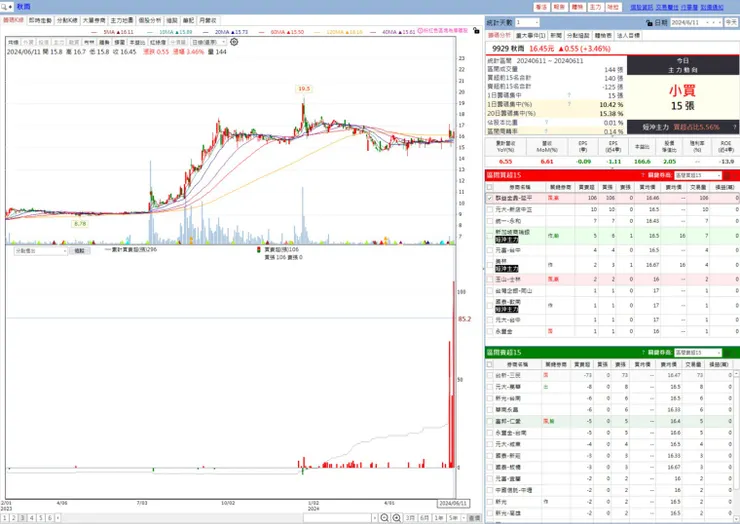The height and width of the screenshot is (524, 740).
Task: Switch to the 分點K線 tab
Action: (67, 20)
